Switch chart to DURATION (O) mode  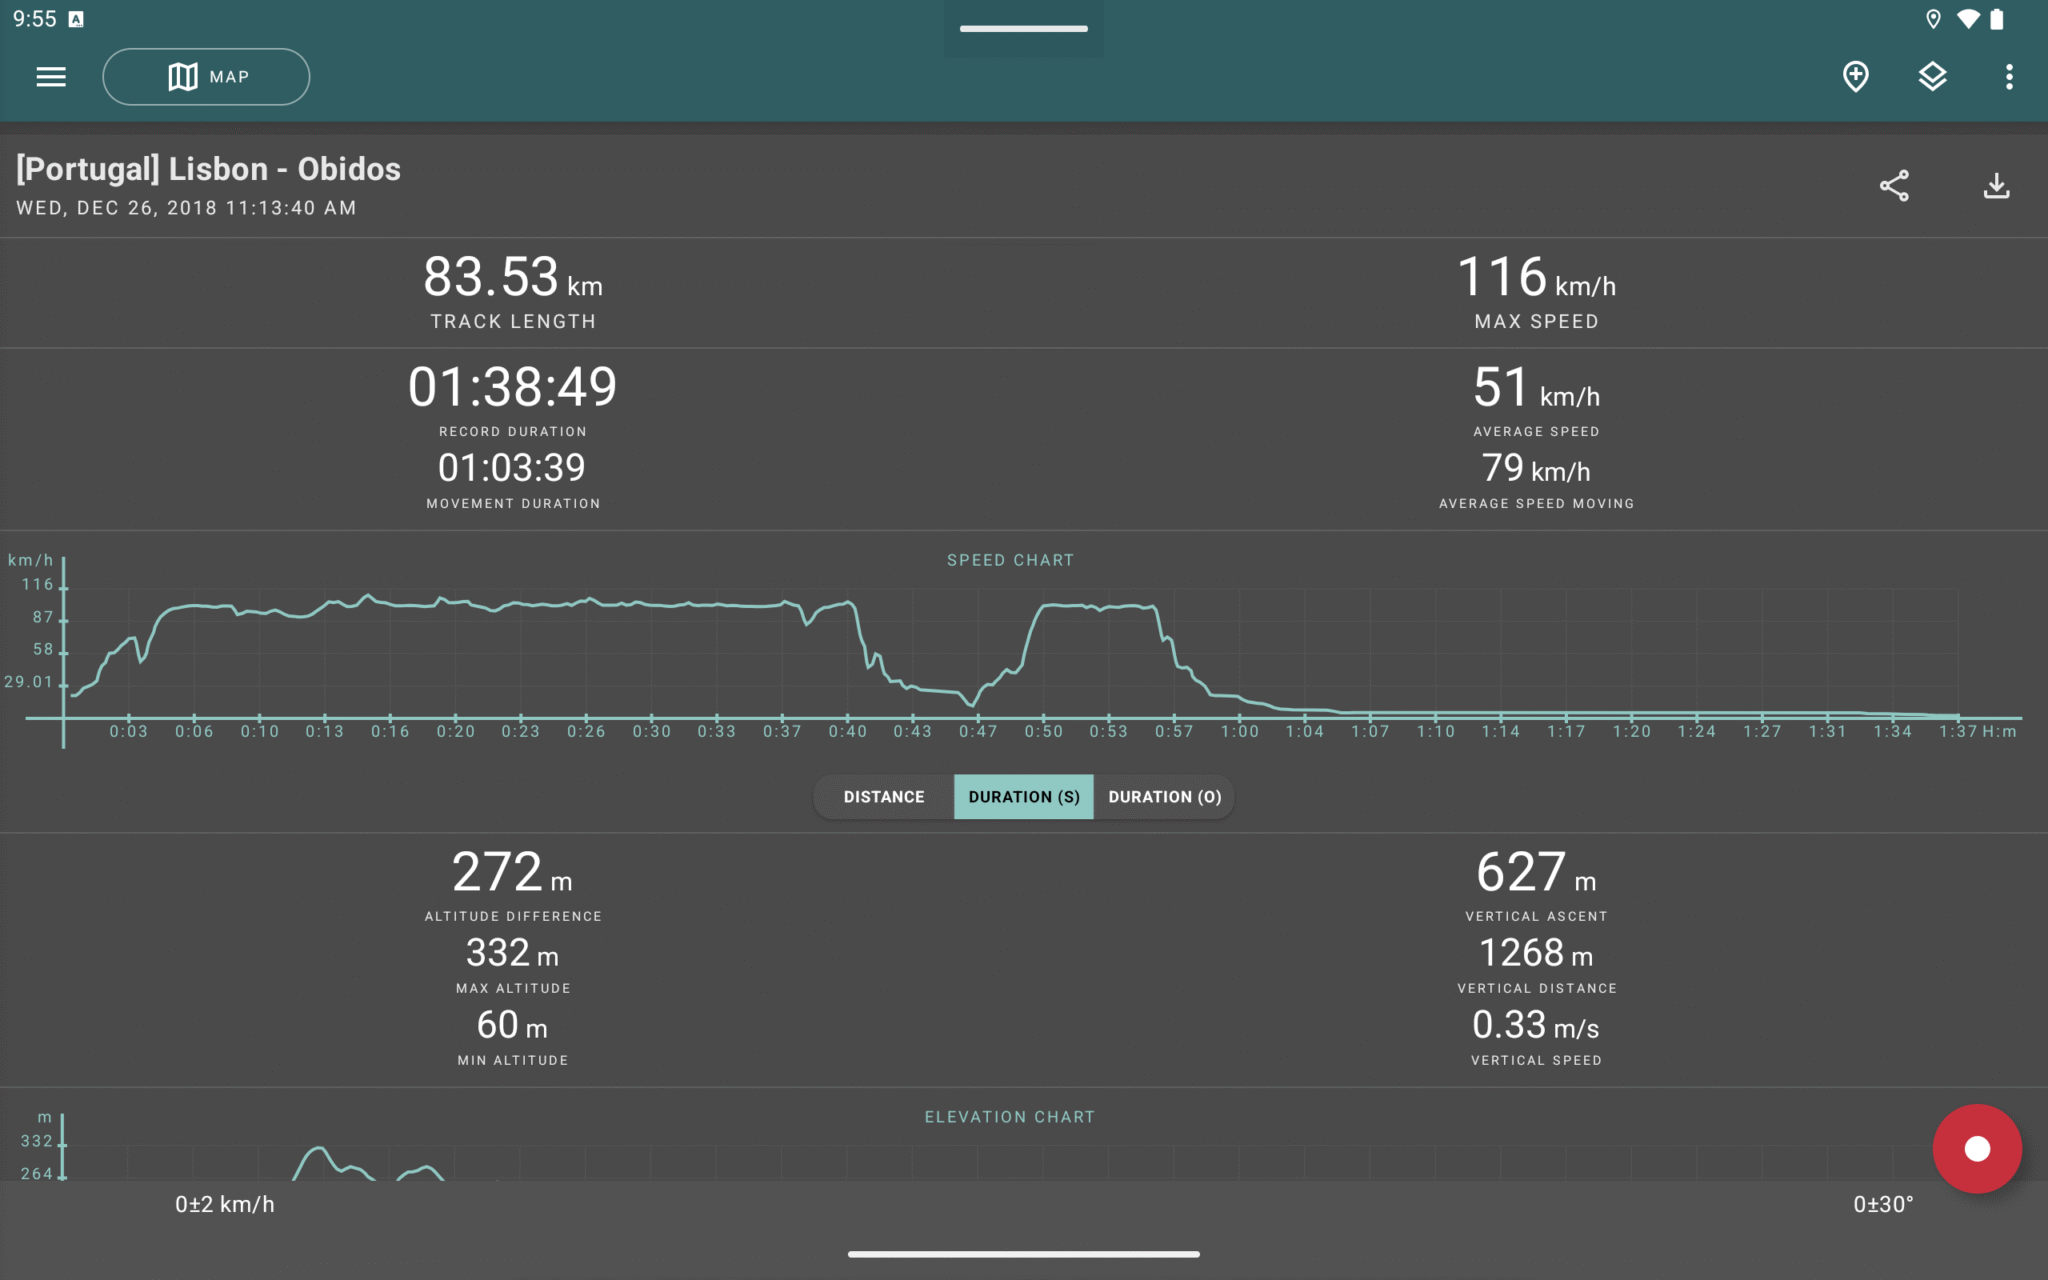[x=1164, y=796]
